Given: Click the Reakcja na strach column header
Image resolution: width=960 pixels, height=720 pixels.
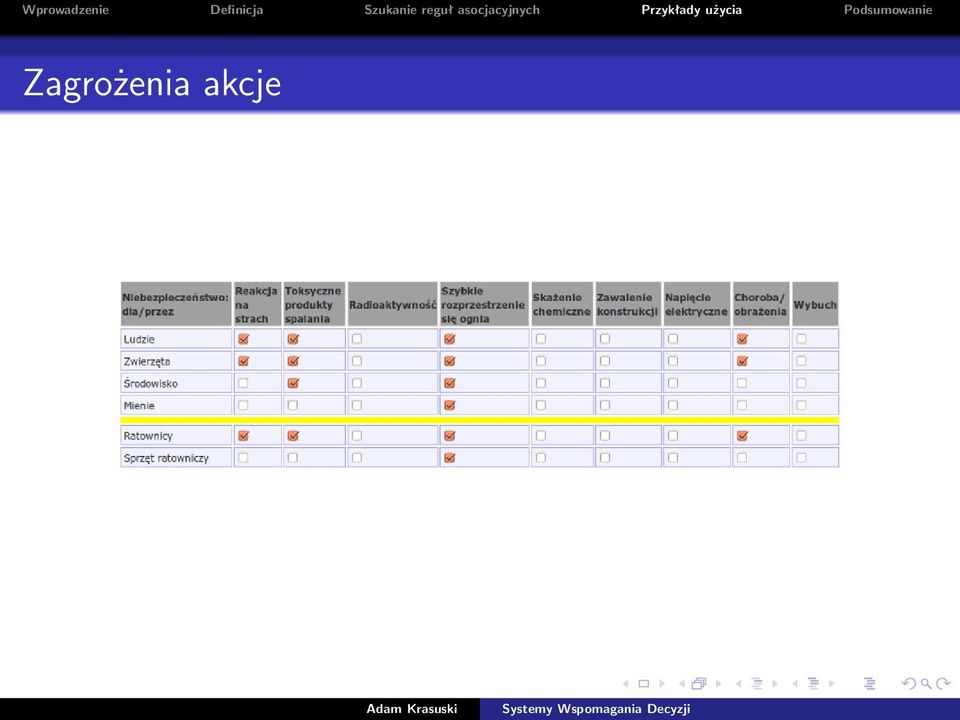Looking at the screenshot, I should coord(257,304).
